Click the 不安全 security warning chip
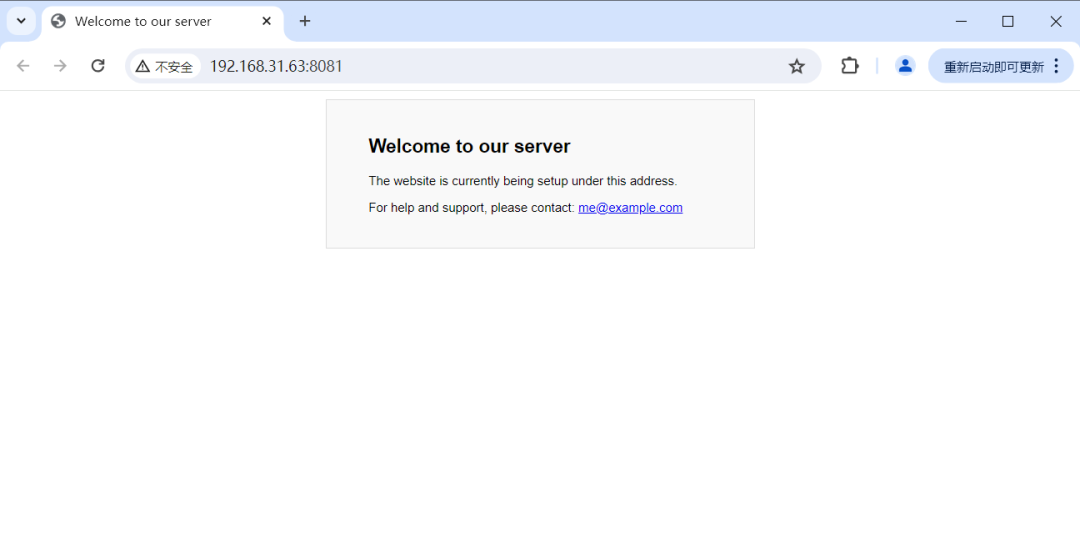This screenshot has height=543, width=1080. [165, 66]
